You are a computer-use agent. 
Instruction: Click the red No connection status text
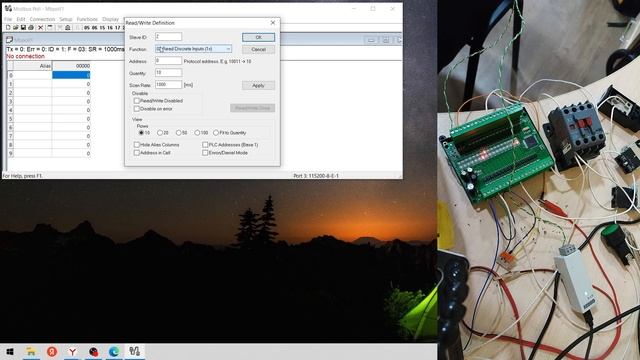pos(25,56)
